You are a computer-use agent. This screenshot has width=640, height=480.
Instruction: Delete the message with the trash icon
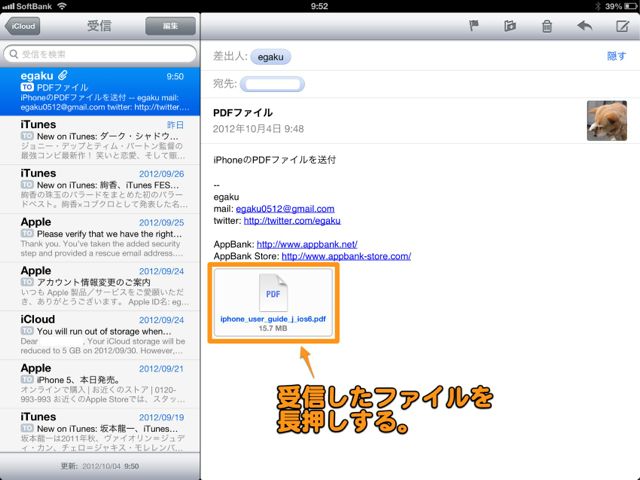tap(547, 26)
